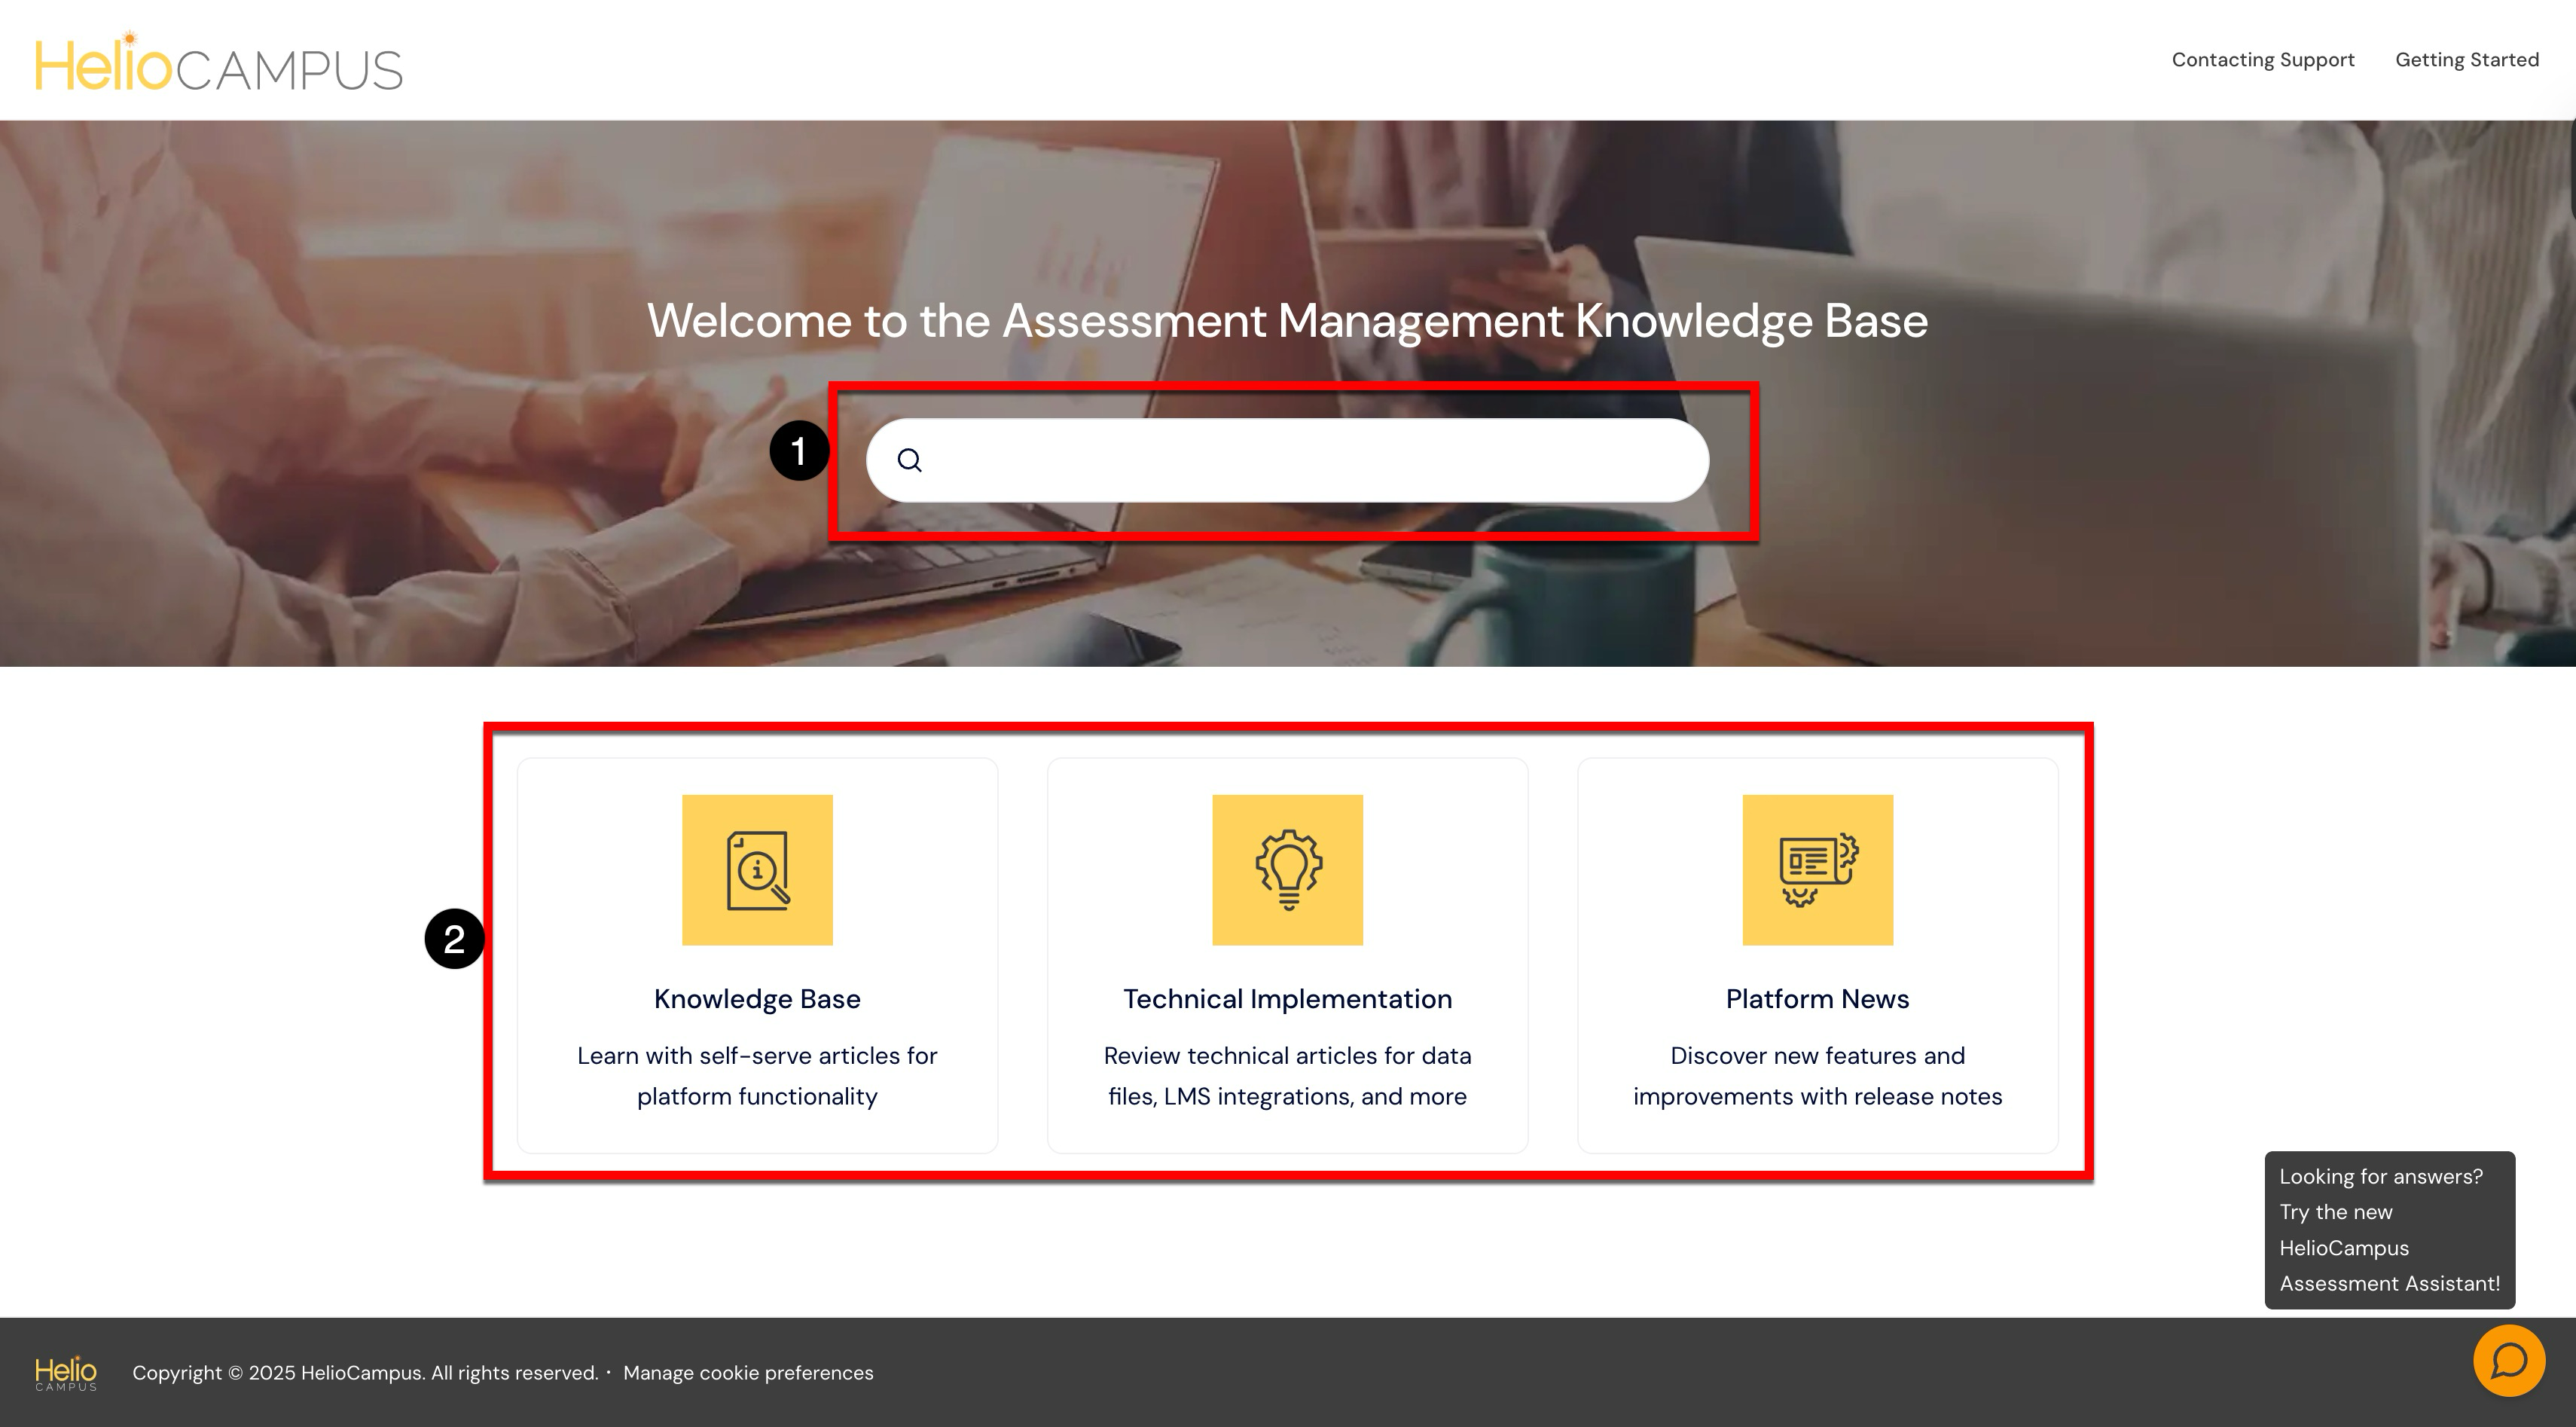
Task: Click 'Review technical articles' card description
Action: pos(1287,1076)
